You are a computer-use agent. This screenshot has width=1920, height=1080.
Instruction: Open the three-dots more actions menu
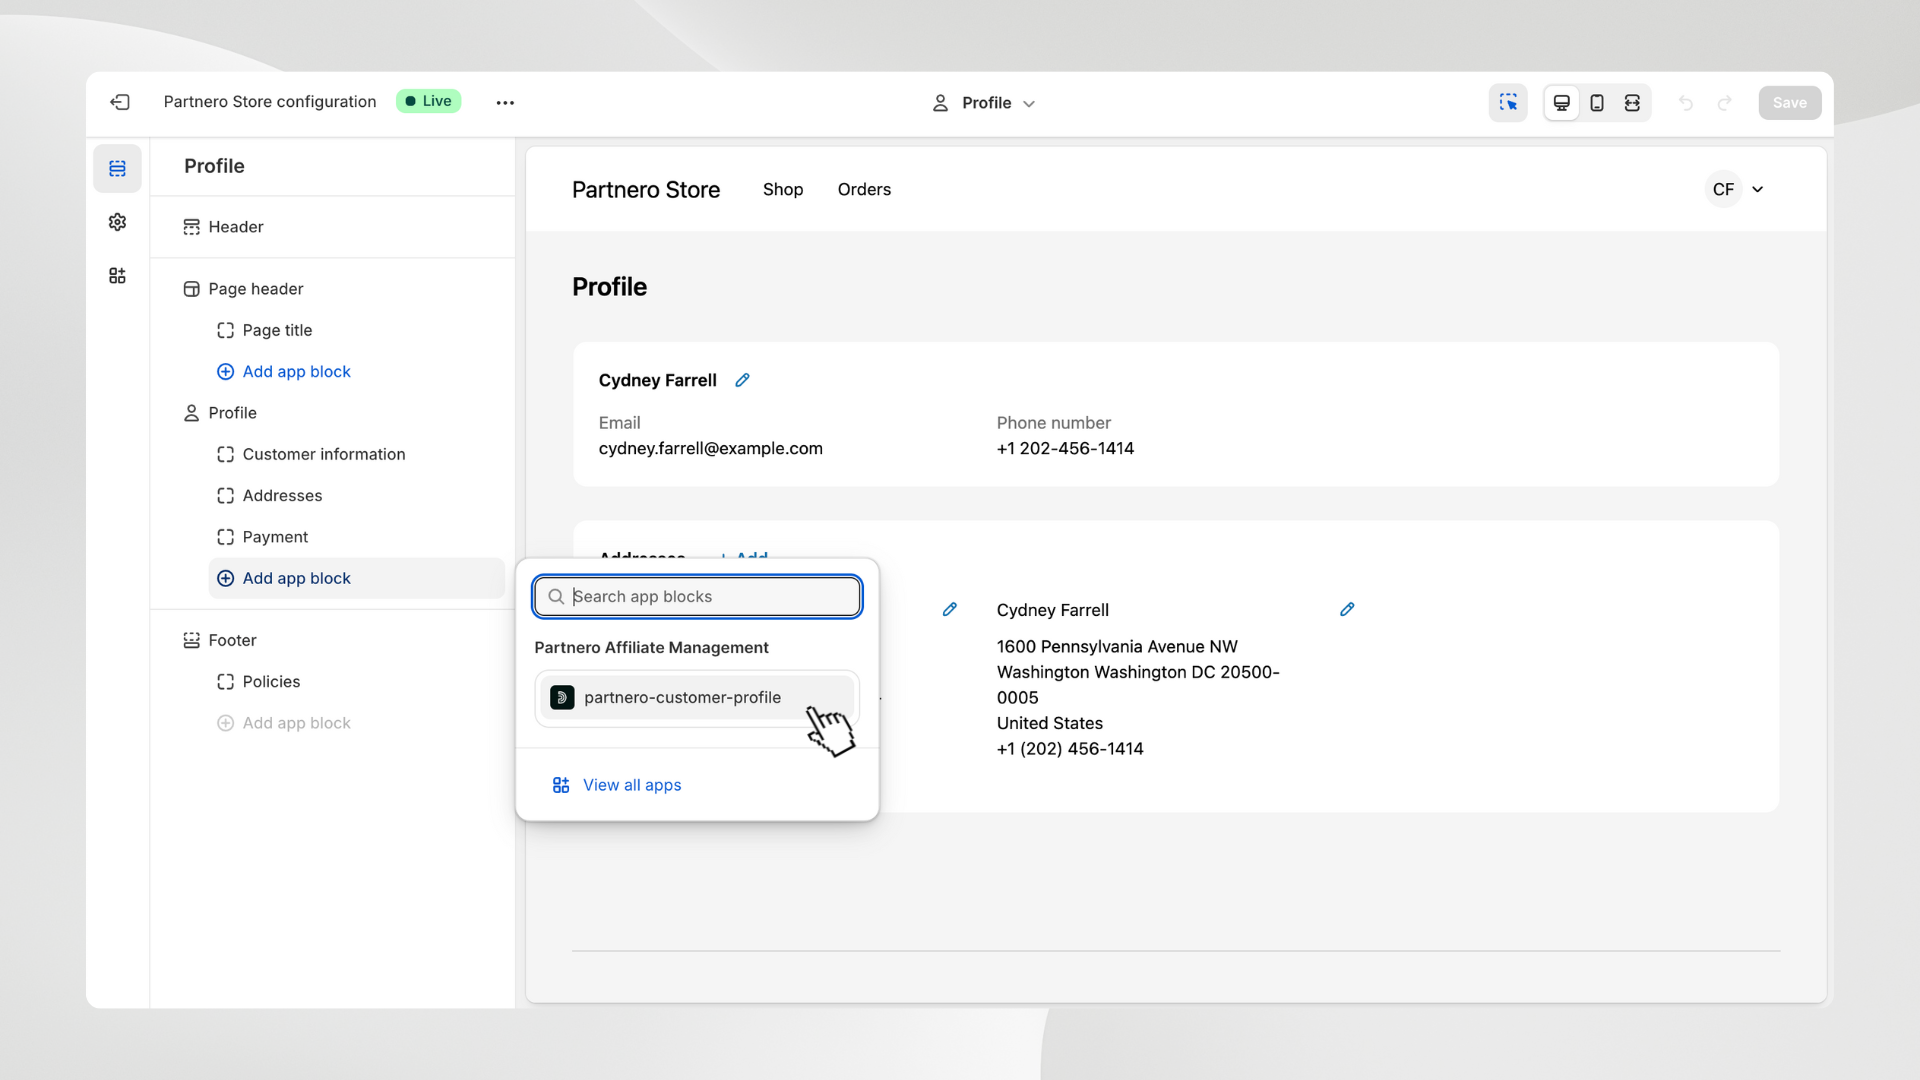505,102
